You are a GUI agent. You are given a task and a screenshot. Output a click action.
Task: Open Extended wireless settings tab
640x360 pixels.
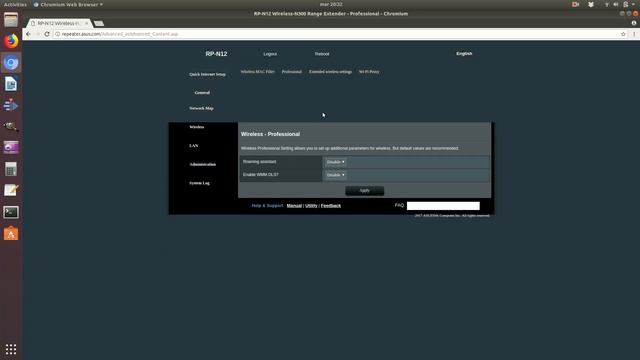click(x=330, y=71)
